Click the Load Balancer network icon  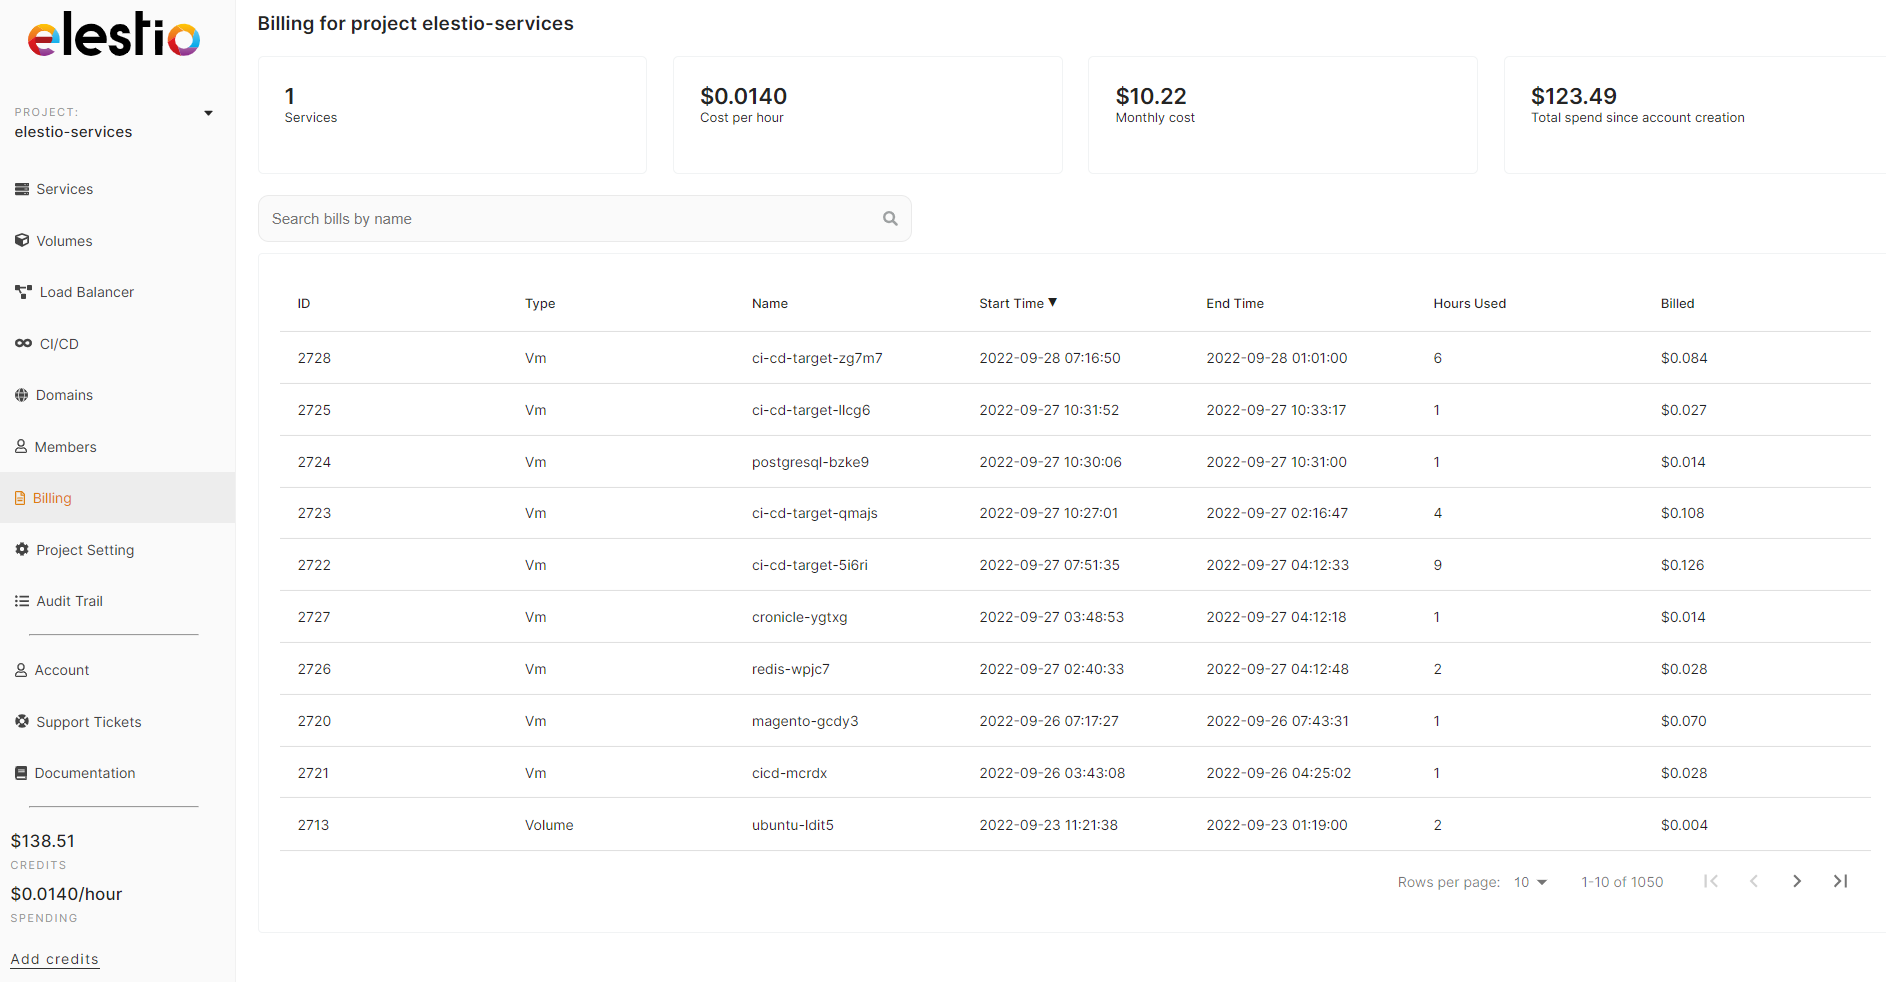click(23, 292)
